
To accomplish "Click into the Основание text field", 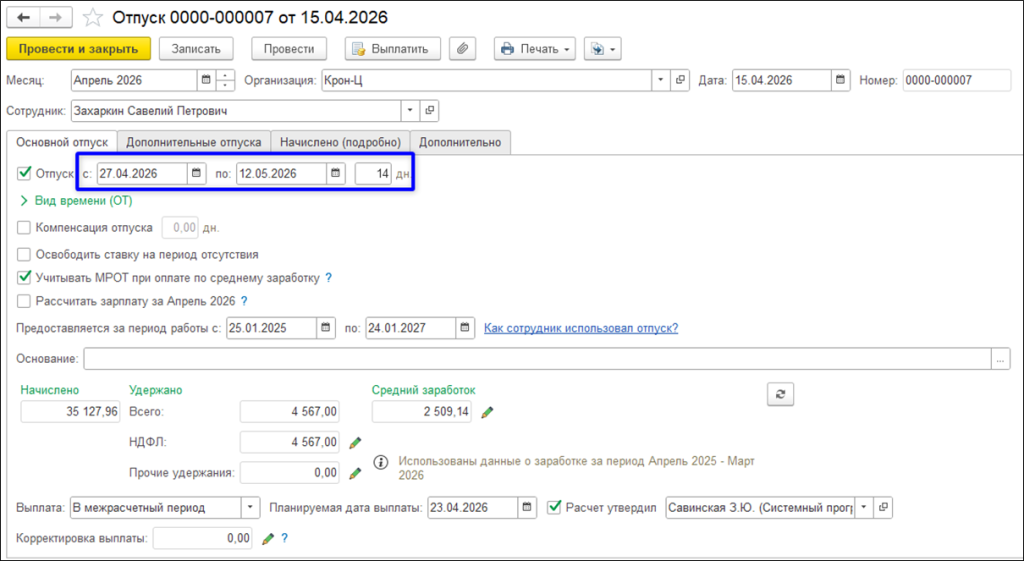I will [x=537, y=359].
